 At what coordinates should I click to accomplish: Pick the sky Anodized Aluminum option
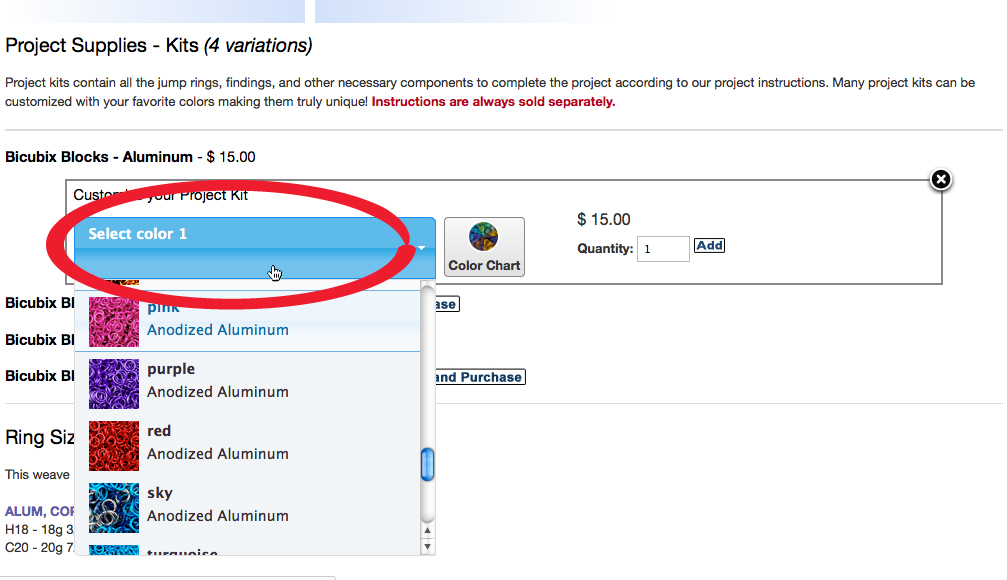250,505
